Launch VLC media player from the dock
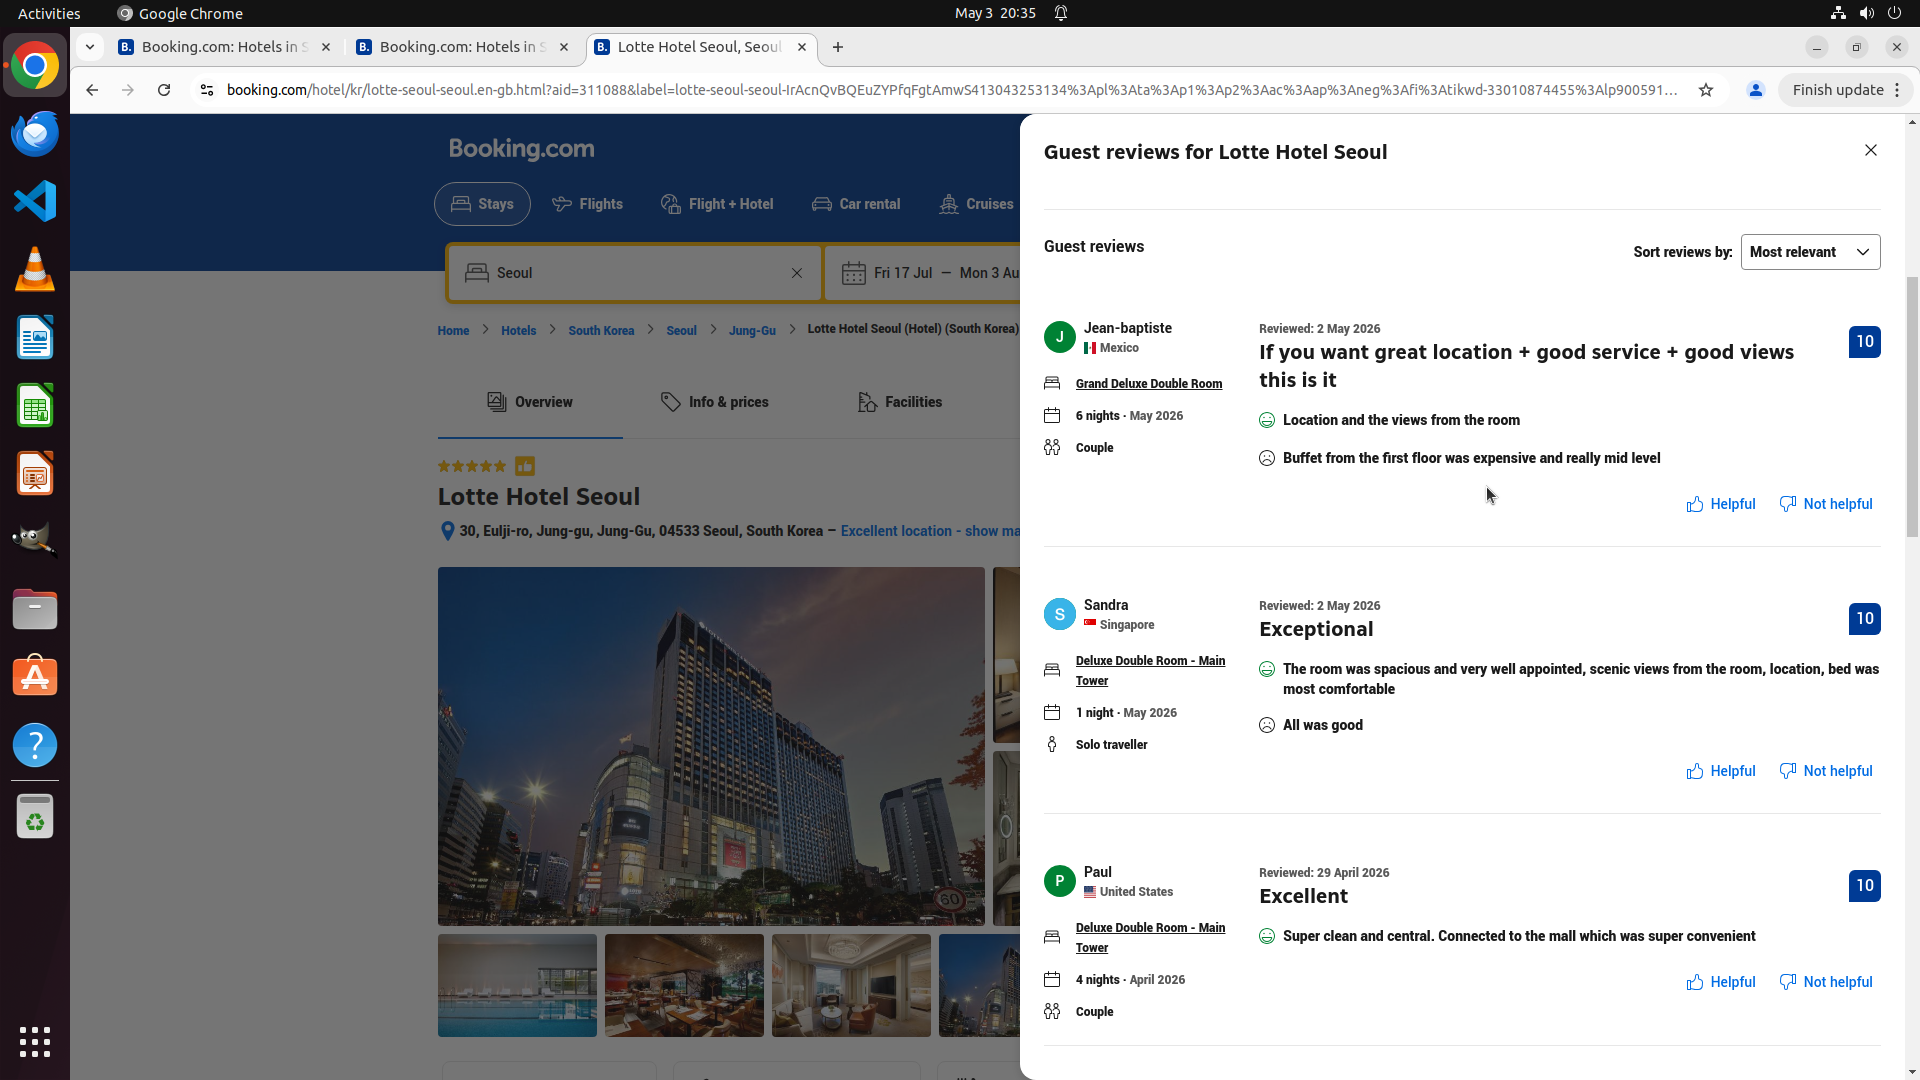Viewport: 1920px width, 1080px height. coord(35,269)
